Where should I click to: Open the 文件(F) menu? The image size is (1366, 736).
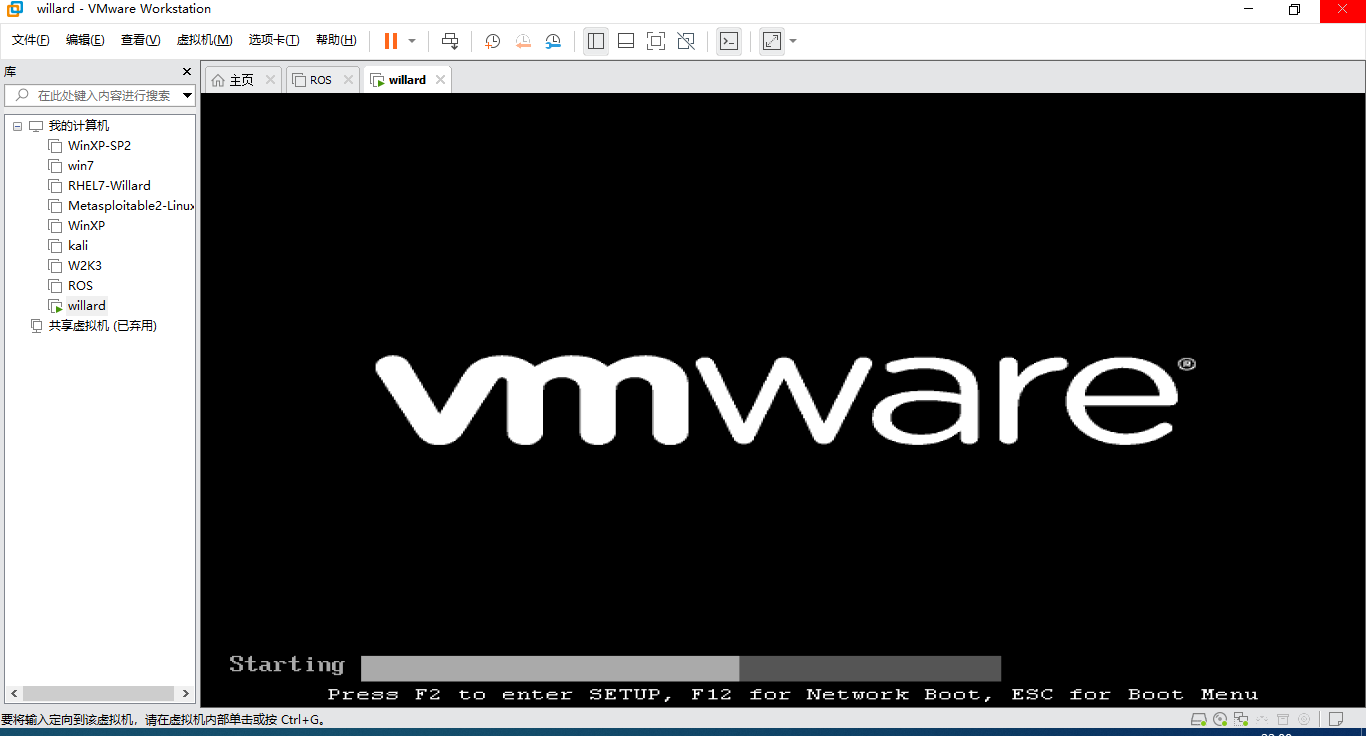(31, 40)
